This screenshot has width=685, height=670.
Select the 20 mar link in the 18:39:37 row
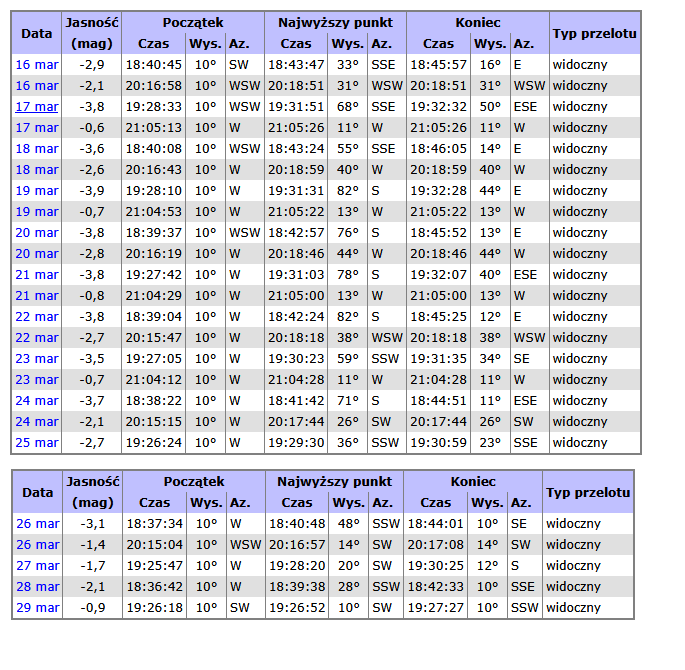(x=37, y=232)
